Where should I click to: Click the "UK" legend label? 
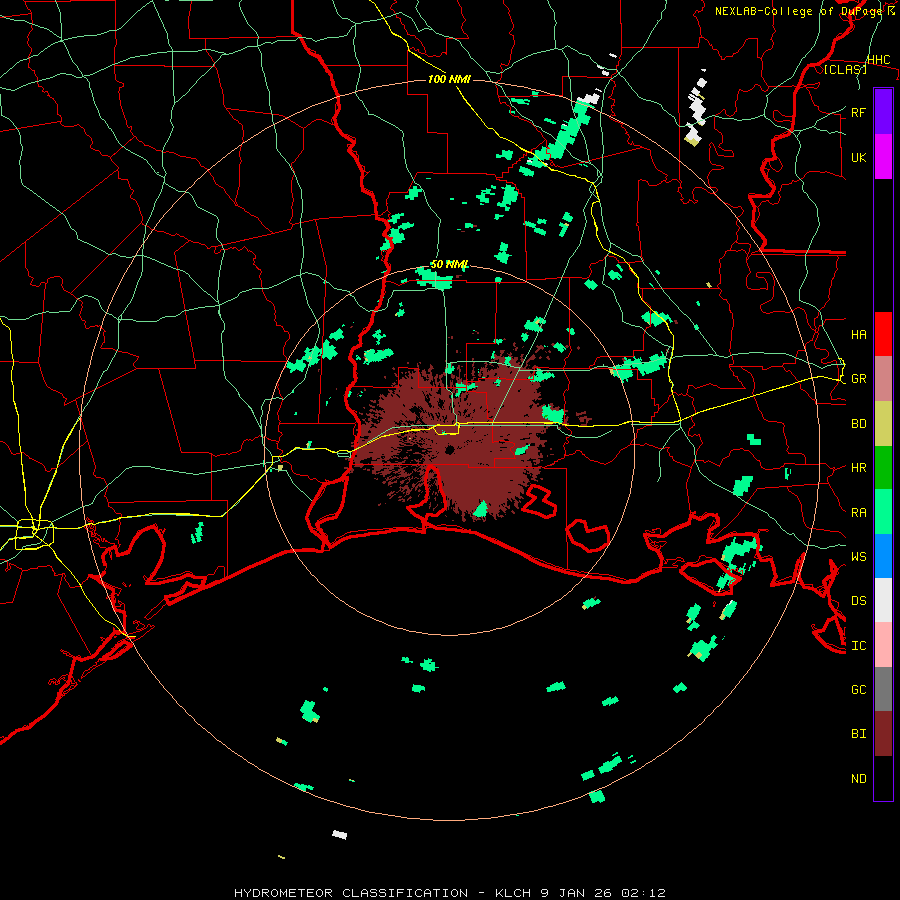858,157
